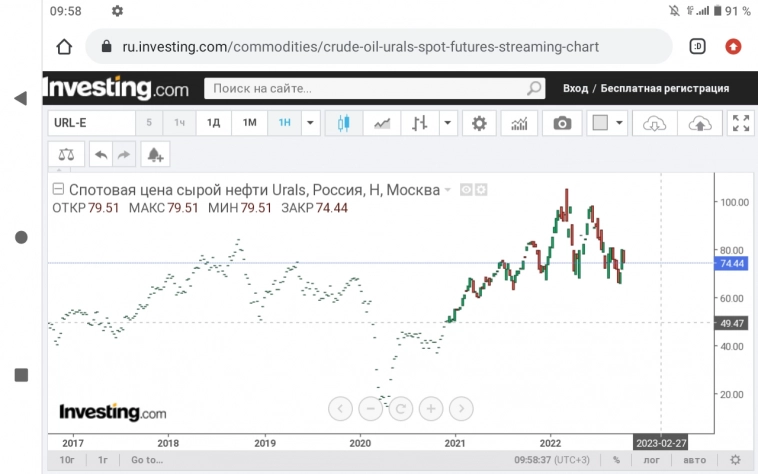Undo the last chart action
Image resolution: width=758 pixels, height=474 pixels.
coord(101,155)
